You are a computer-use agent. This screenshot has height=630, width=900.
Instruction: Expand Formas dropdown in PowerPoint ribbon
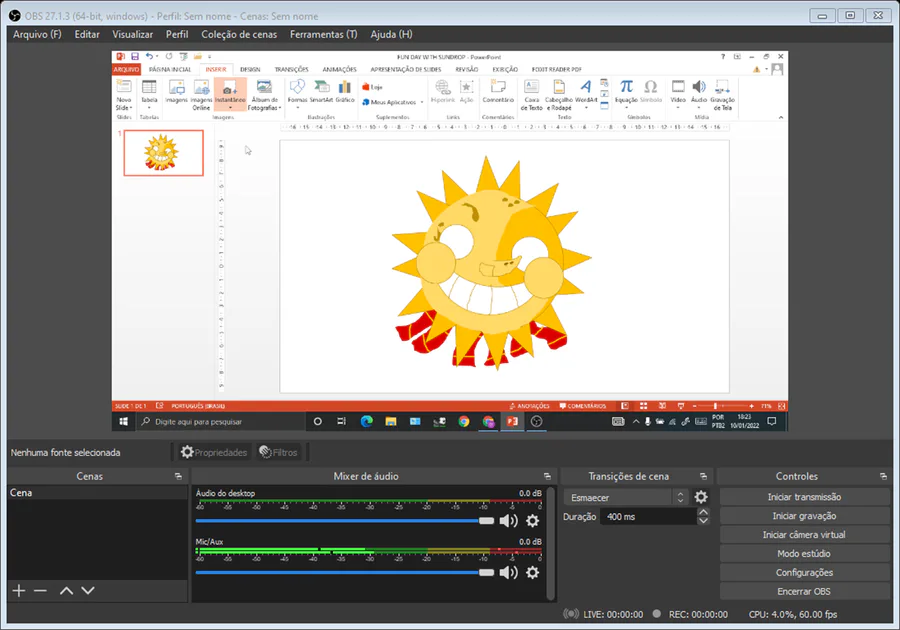[x=297, y=107]
